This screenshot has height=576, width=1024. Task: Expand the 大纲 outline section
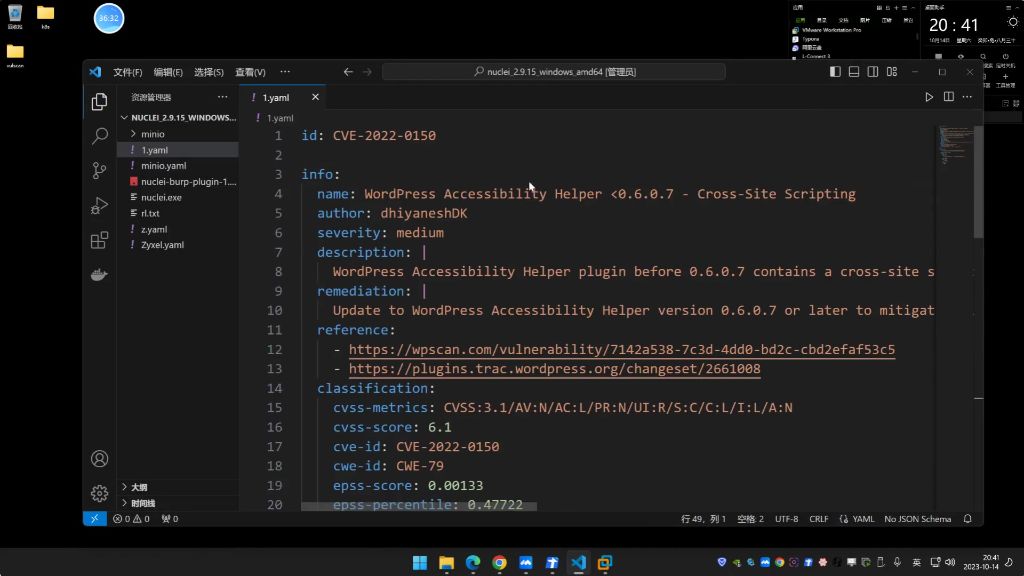pyautogui.click(x=178, y=487)
